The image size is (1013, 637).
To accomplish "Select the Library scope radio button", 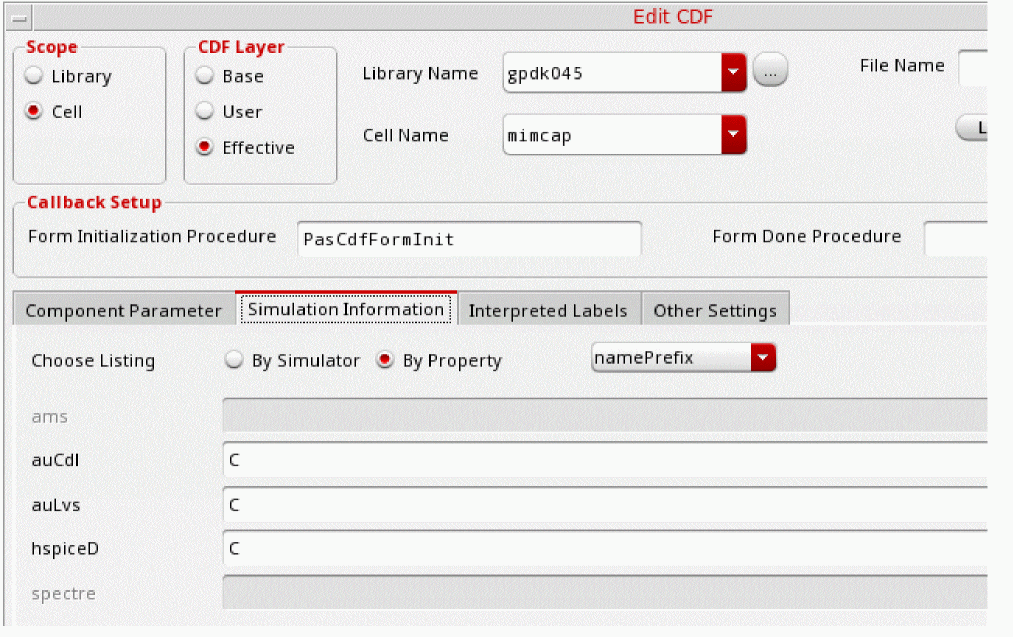I will [x=34, y=76].
